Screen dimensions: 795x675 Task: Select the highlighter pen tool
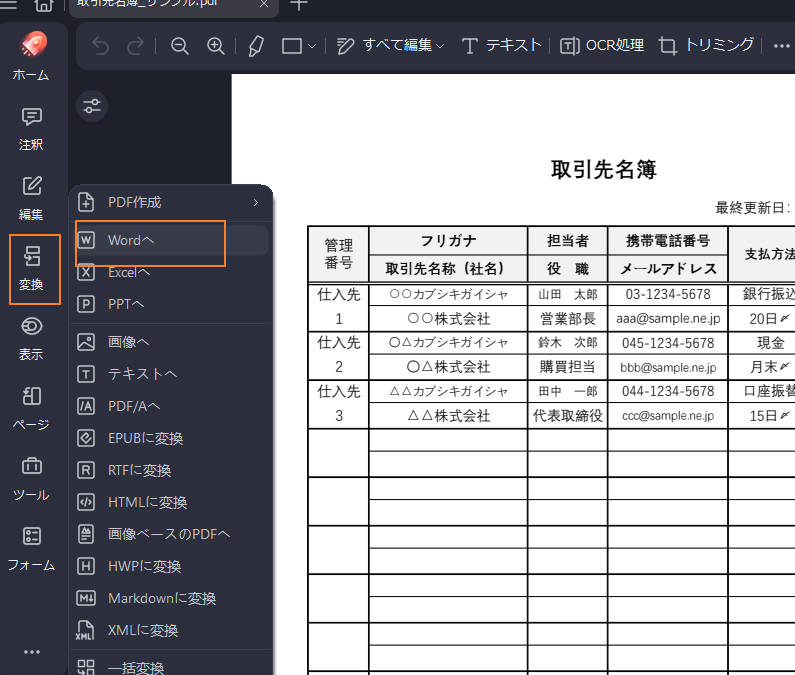256,46
